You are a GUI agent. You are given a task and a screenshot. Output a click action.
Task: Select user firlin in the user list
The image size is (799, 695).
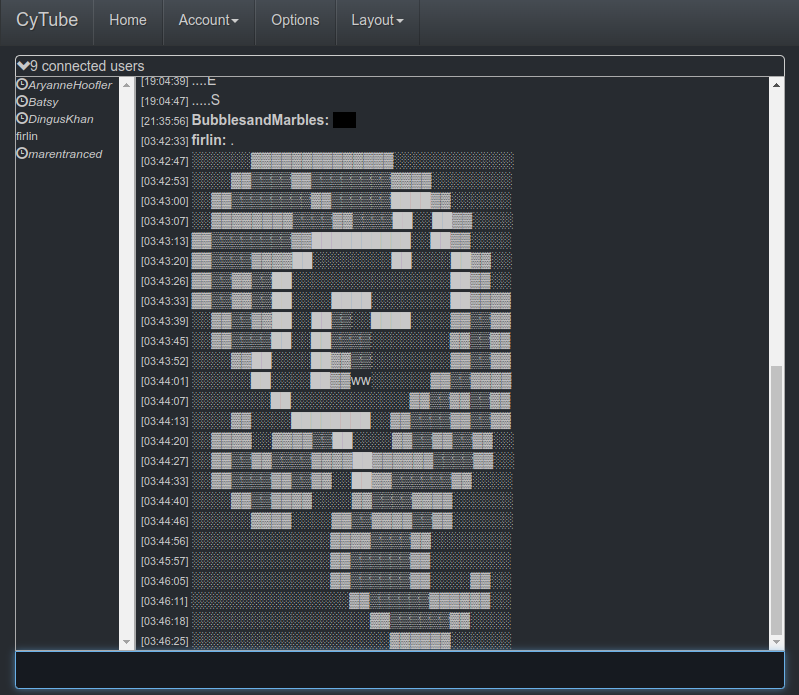pos(27,136)
